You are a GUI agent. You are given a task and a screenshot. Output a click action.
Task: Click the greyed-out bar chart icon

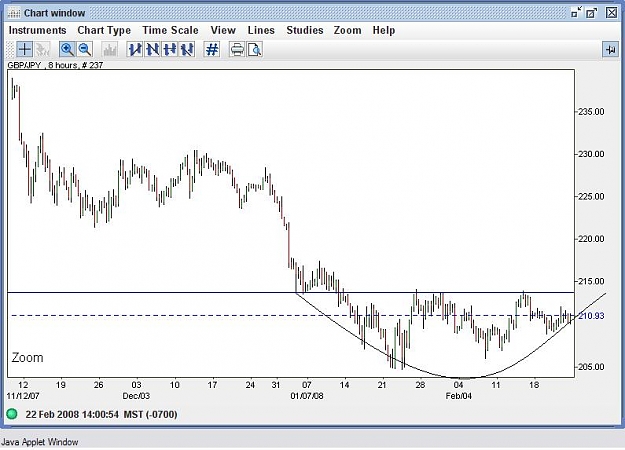click(x=110, y=49)
